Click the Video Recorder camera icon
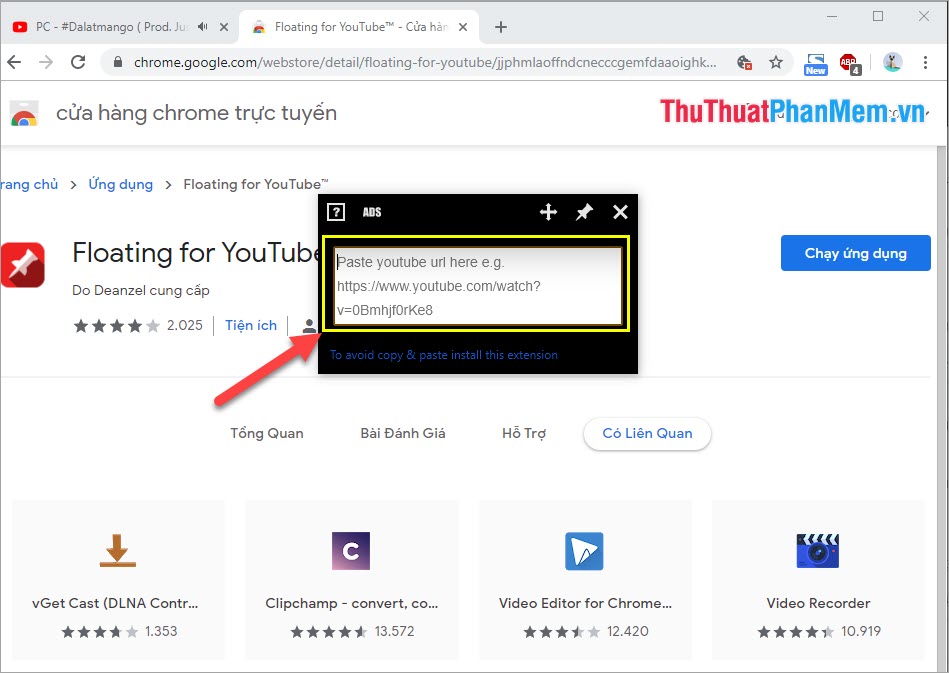The height and width of the screenshot is (673, 949). click(818, 551)
